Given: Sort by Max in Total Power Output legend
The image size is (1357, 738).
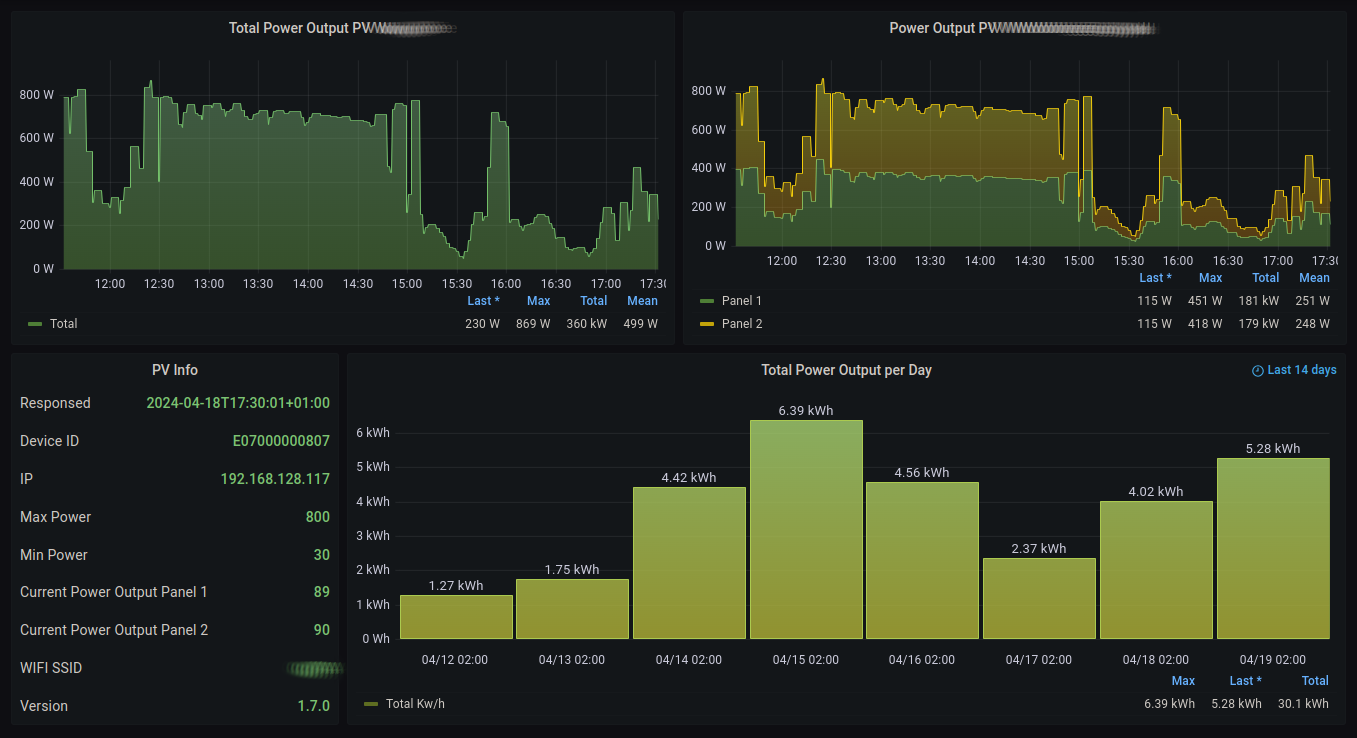Looking at the screenshot, I should coord(538,301).
